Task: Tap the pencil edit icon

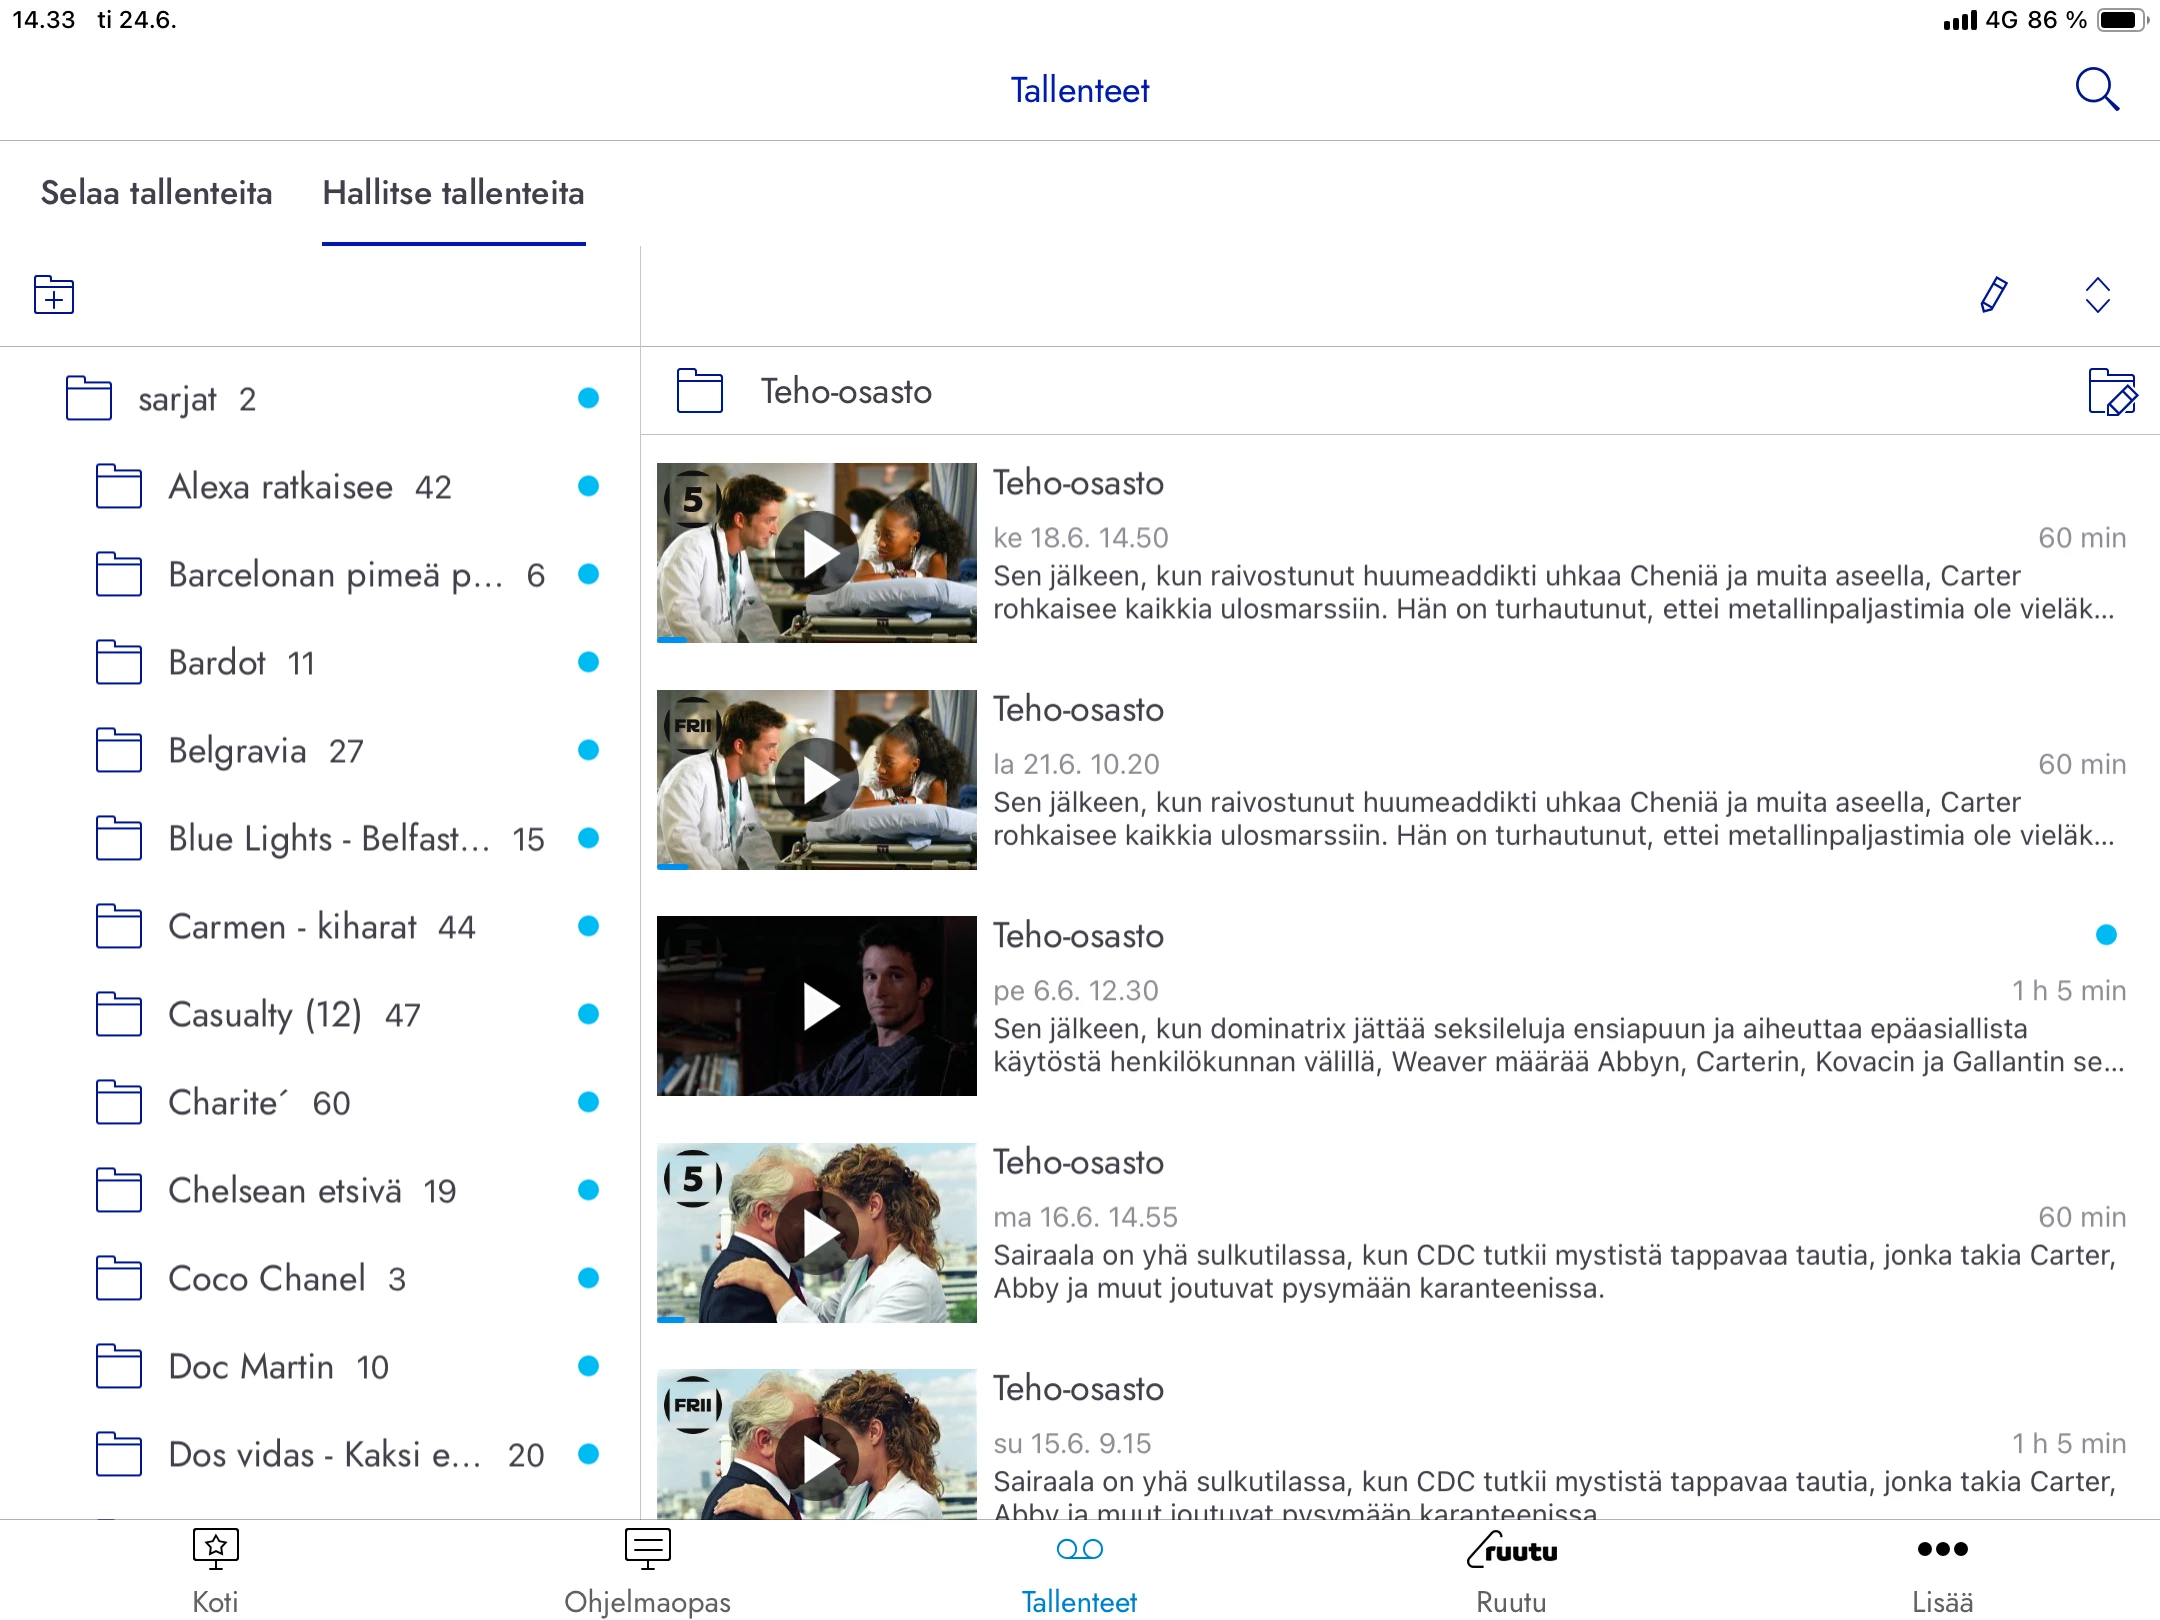Action: (1993, 295)
